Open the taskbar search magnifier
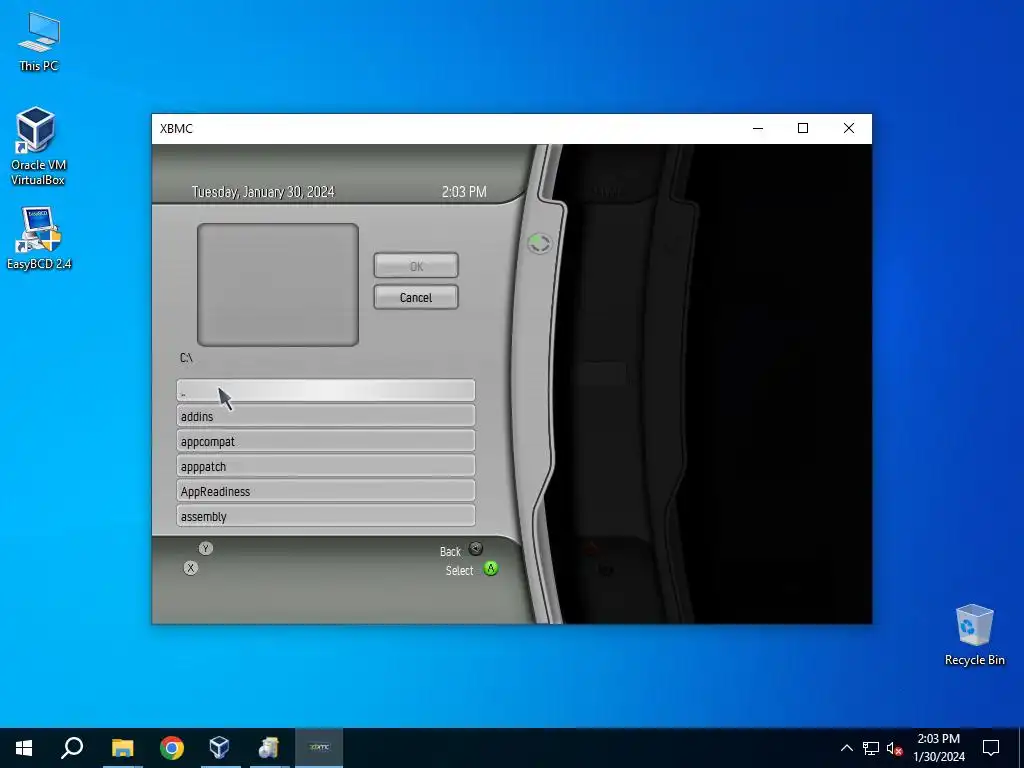The image size is (1024, 768). (x=72, y=748)
